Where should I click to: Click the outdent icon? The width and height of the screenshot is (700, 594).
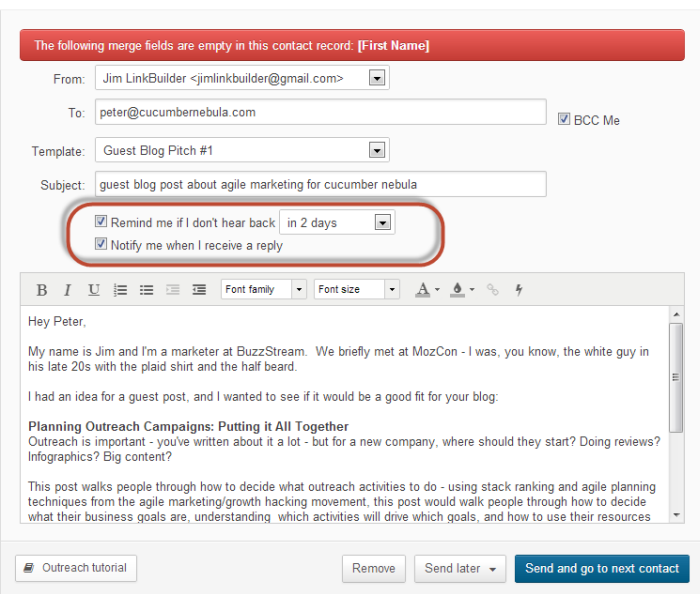[x=173, y=290]
